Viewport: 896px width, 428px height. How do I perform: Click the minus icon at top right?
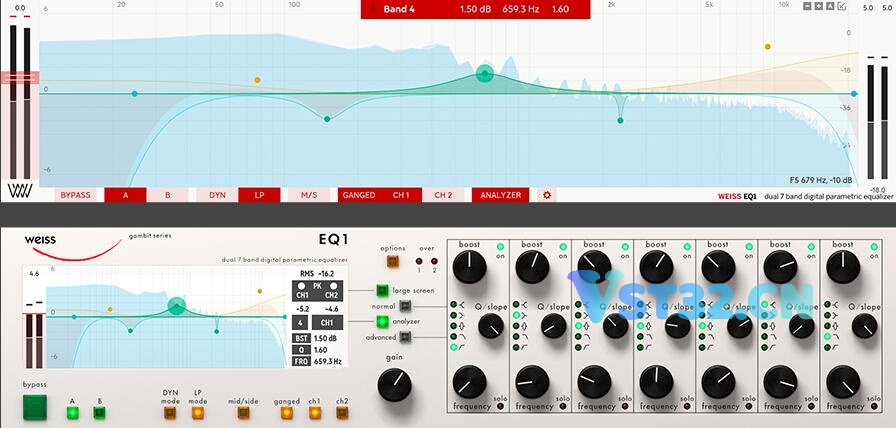pyautogui.click(x=807, y=6)
